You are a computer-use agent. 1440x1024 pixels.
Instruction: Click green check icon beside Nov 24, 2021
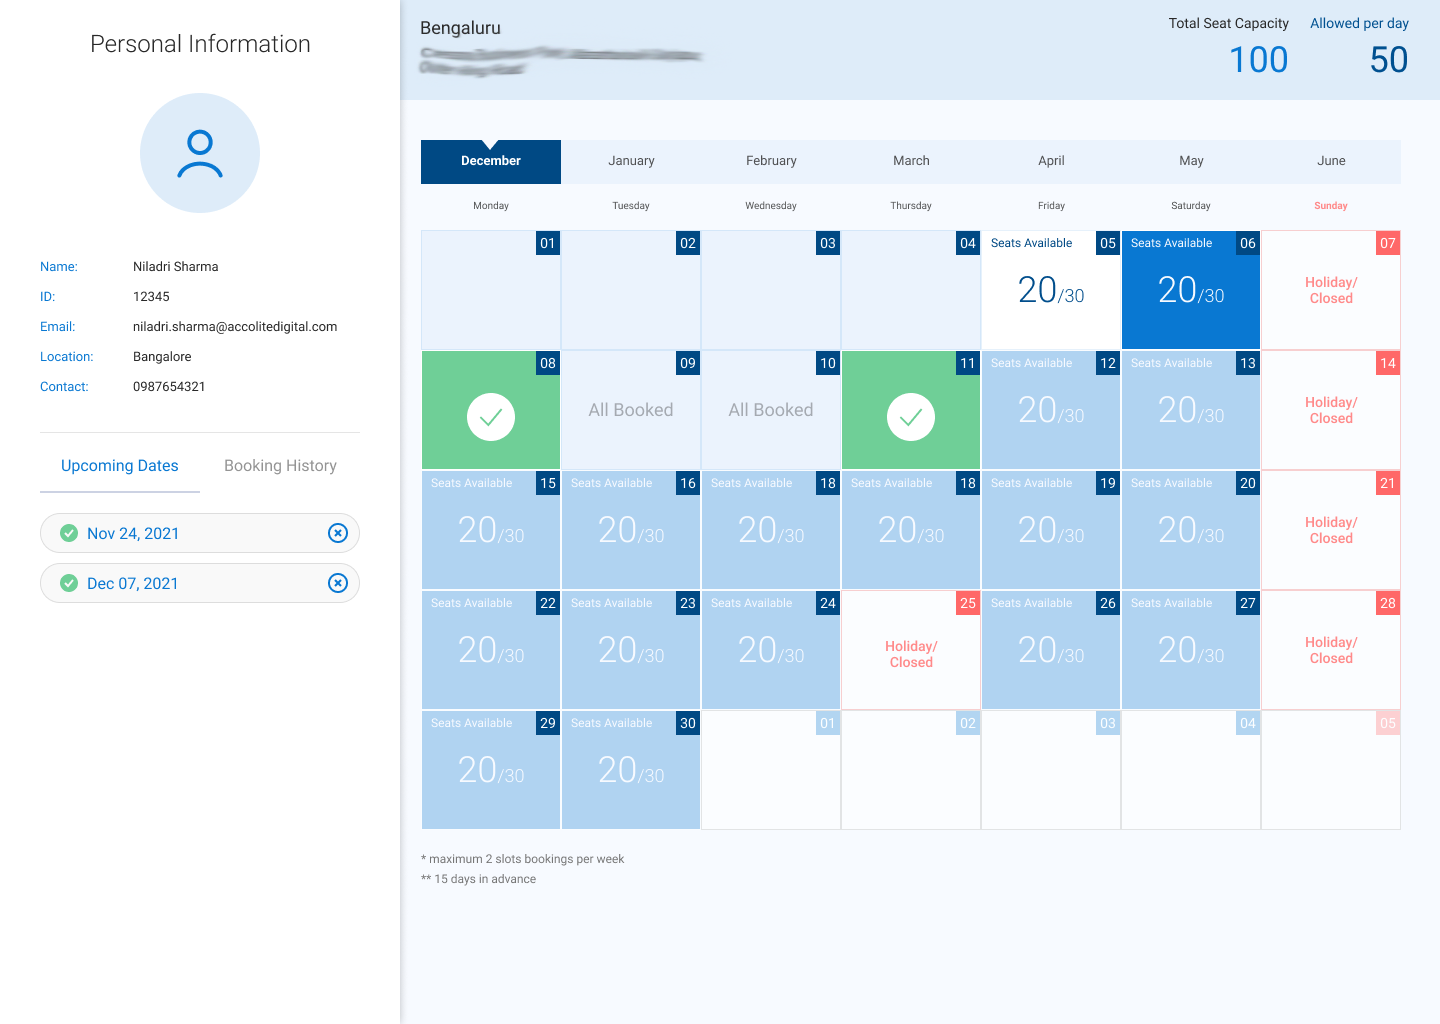pos(69,533)
